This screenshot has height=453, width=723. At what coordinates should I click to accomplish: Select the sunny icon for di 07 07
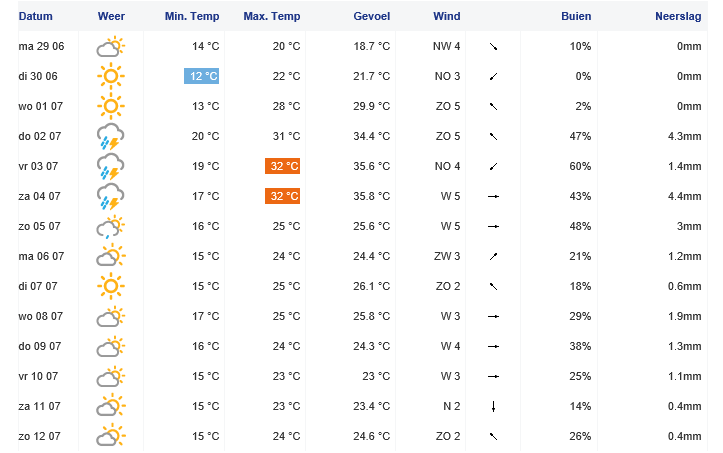click(111, 286)
